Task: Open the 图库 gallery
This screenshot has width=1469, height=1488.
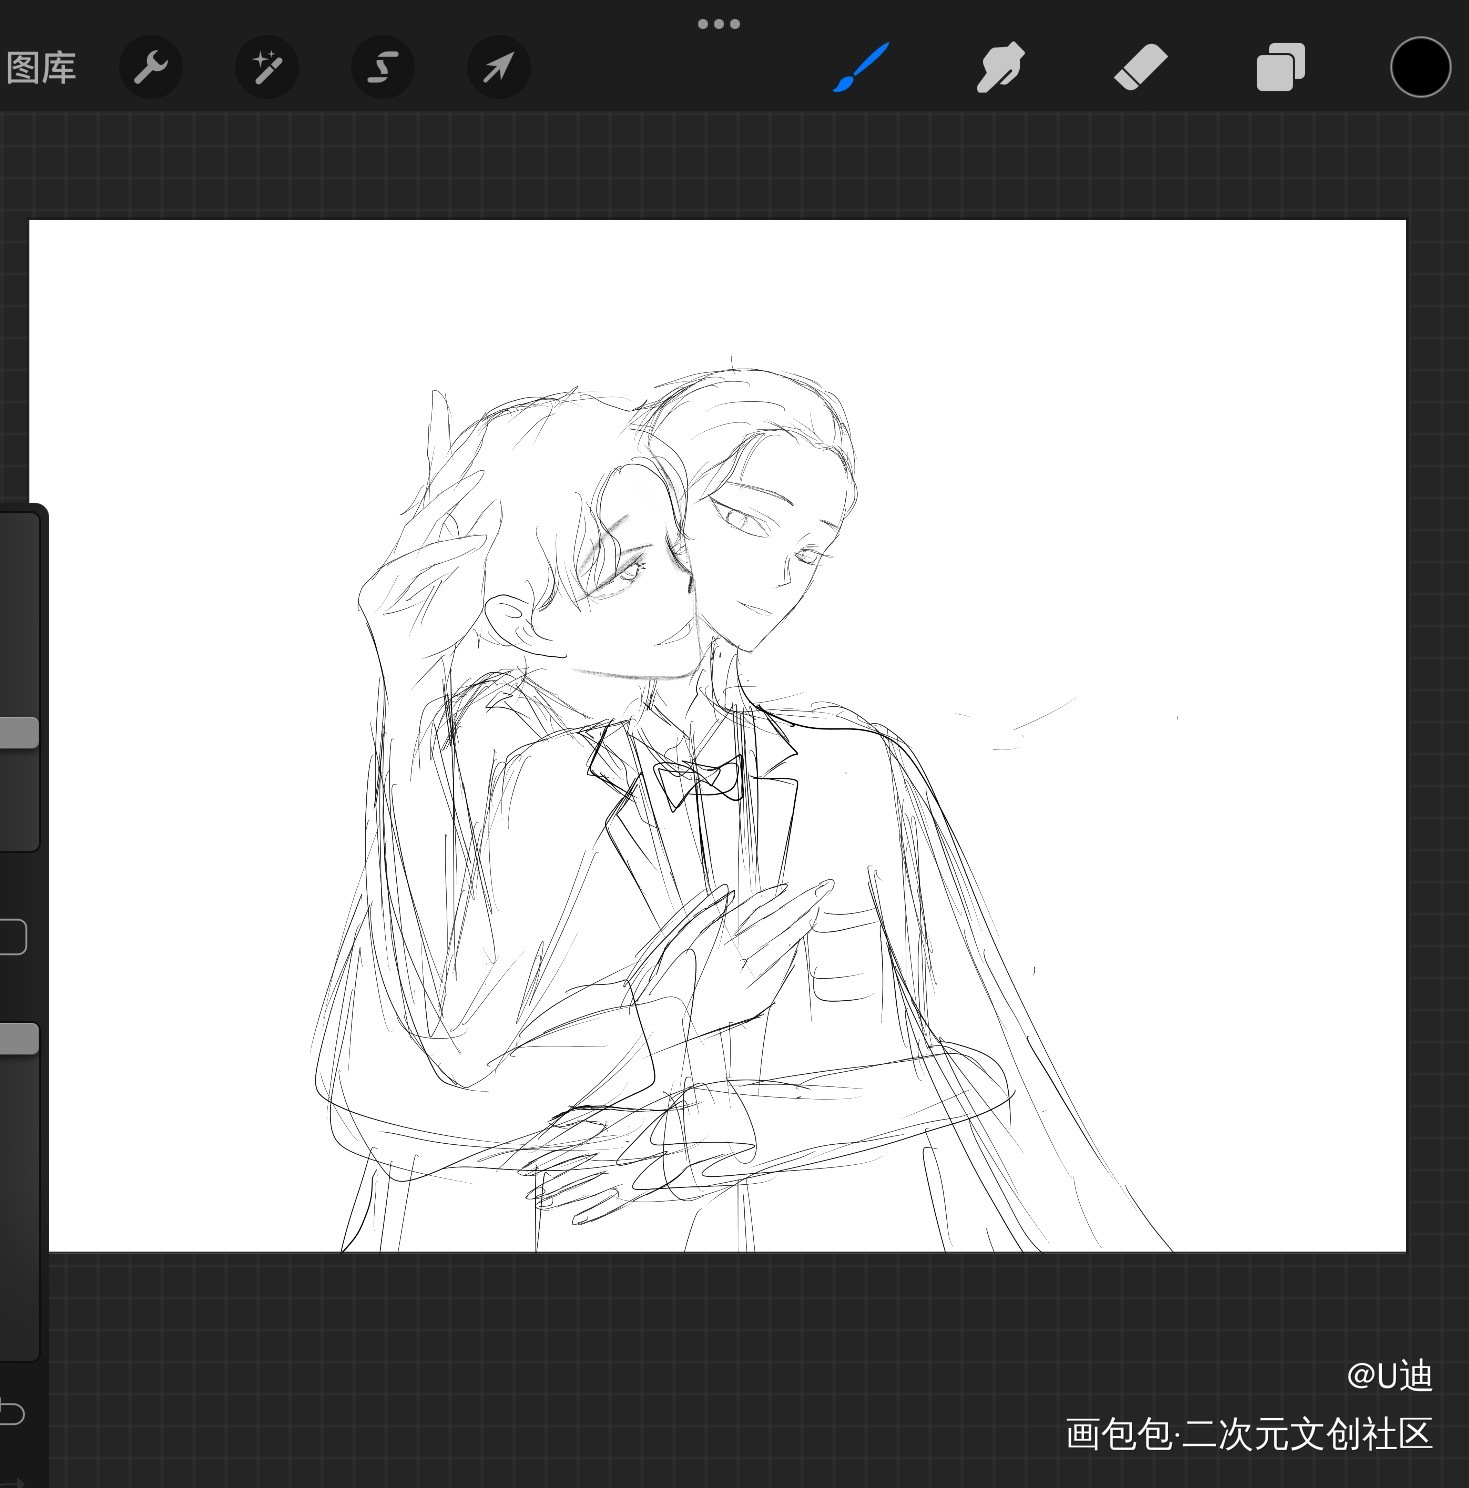Action: [41, 68]
